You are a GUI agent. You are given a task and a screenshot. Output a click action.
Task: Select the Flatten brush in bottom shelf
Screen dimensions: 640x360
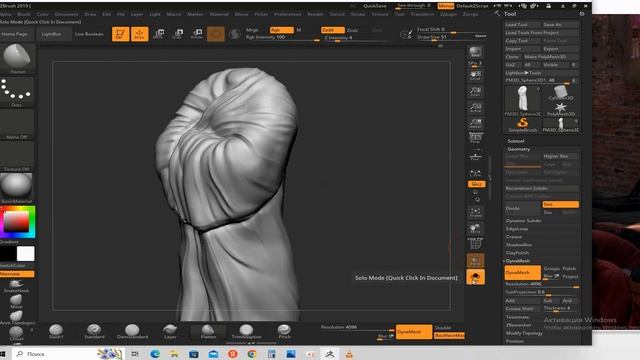click(208, 331)
